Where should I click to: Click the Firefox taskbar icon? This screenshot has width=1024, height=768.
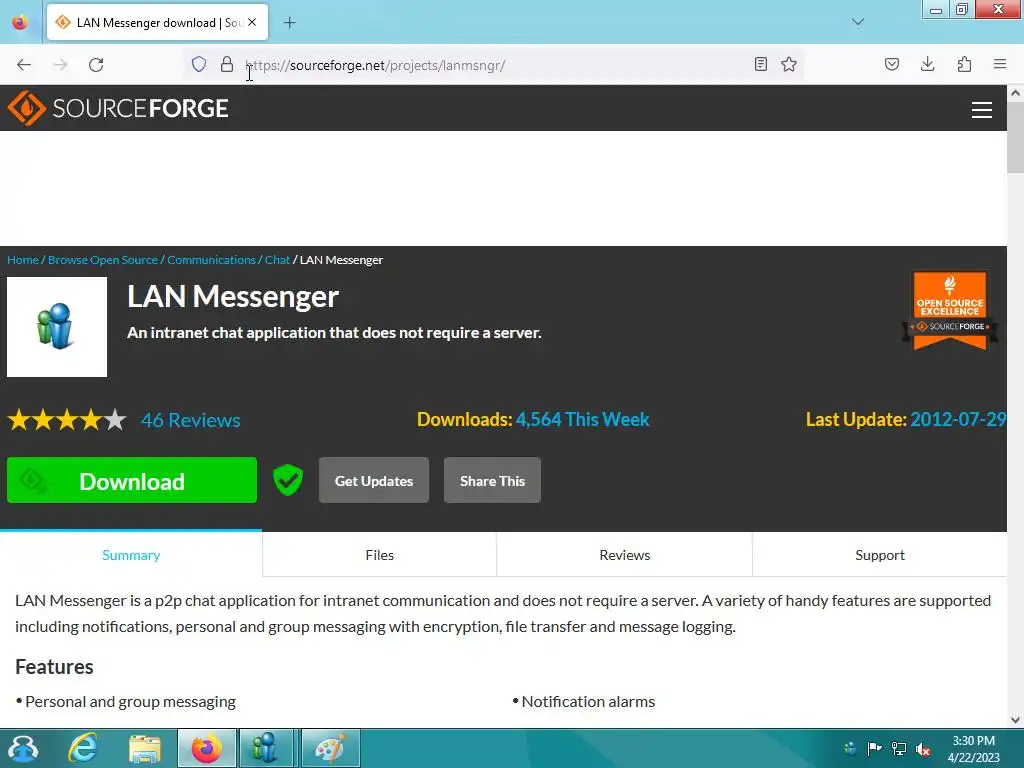click(206, 748)
